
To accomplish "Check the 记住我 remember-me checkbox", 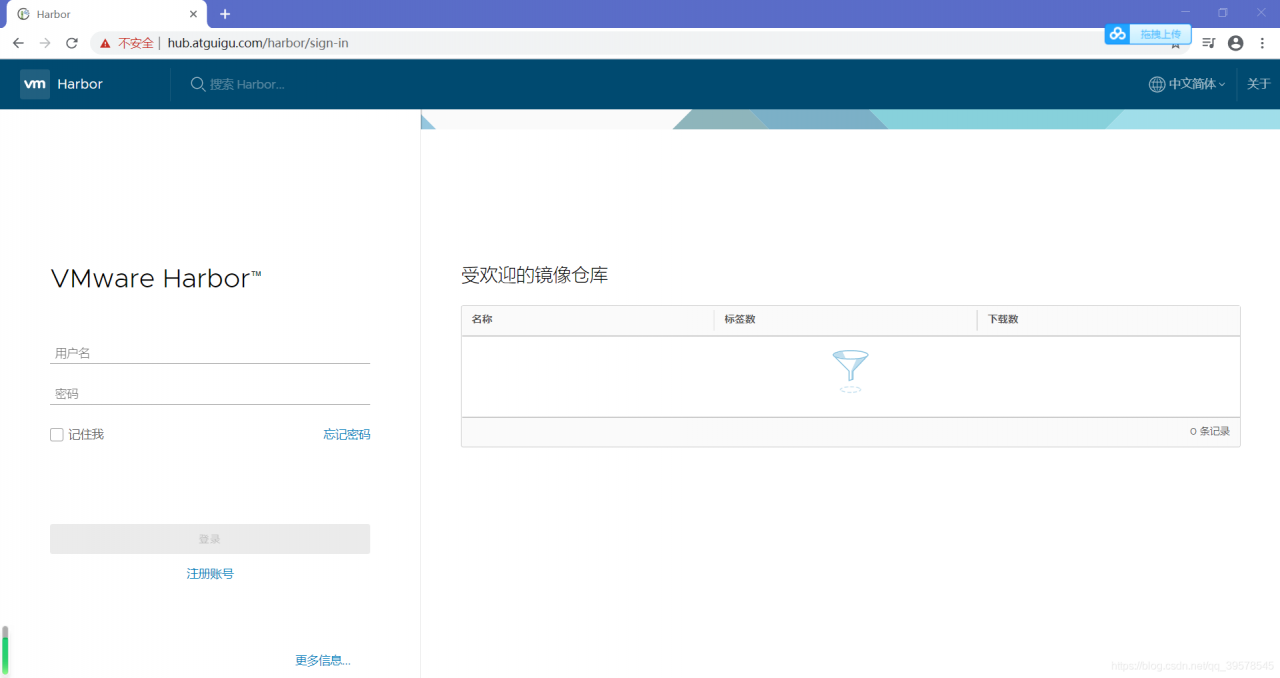I will click(57, 435).
